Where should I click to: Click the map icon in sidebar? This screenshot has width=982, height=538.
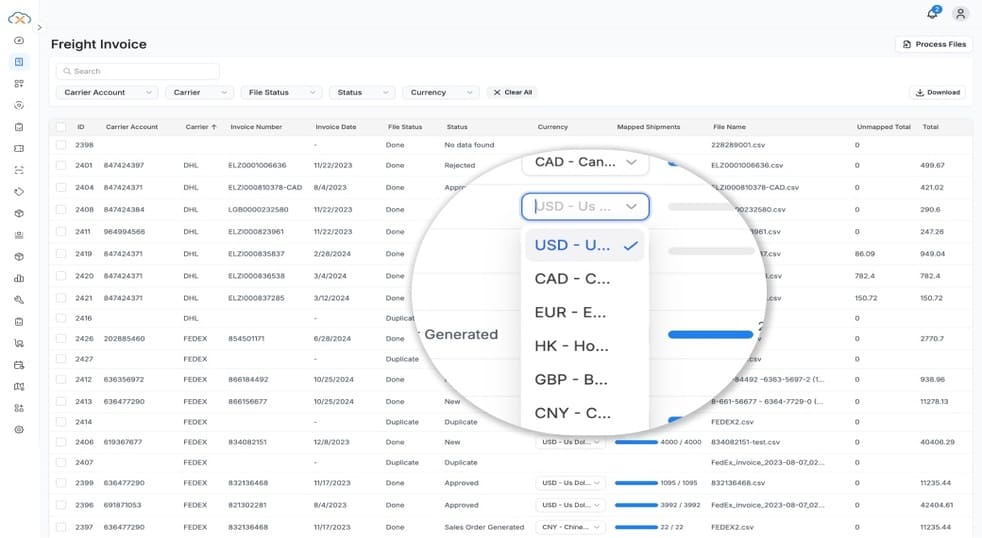click(x=19, y=386)
